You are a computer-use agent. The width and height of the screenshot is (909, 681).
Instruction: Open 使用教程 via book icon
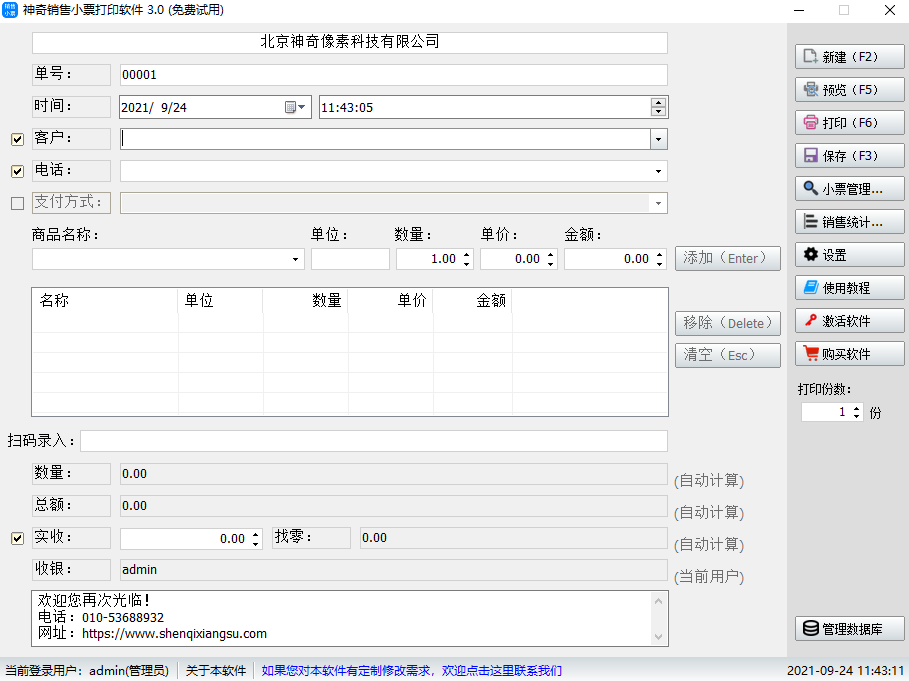pyautogui.click(x=810, y=287)
